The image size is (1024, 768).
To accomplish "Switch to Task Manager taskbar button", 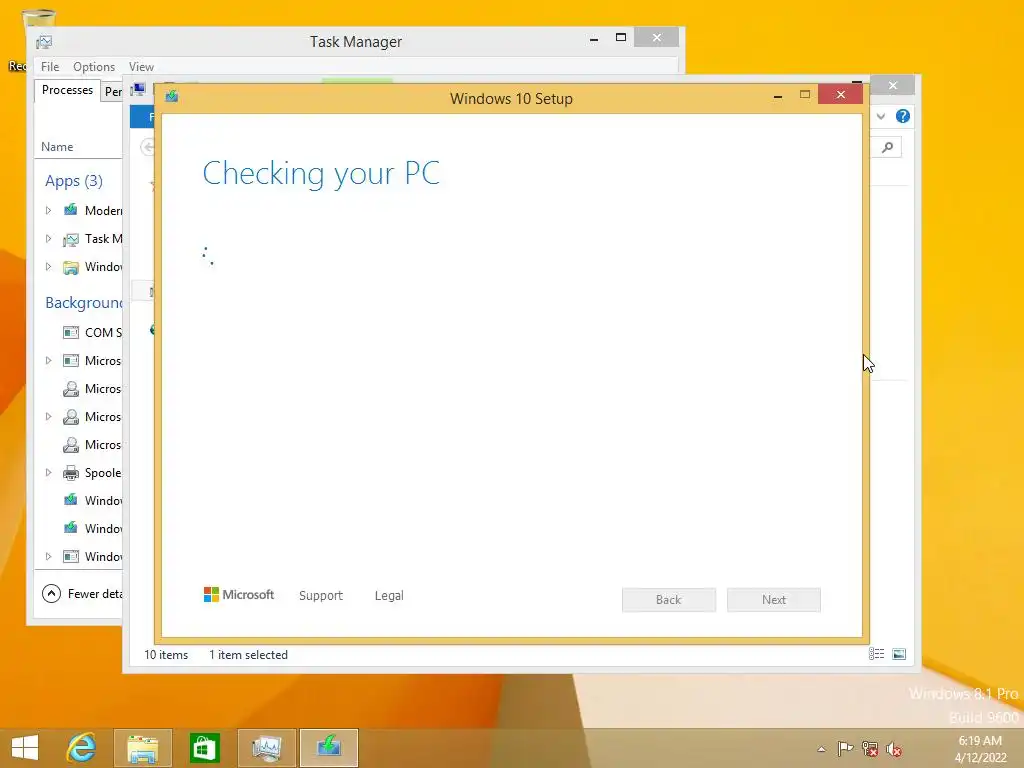I will point(266,748).
